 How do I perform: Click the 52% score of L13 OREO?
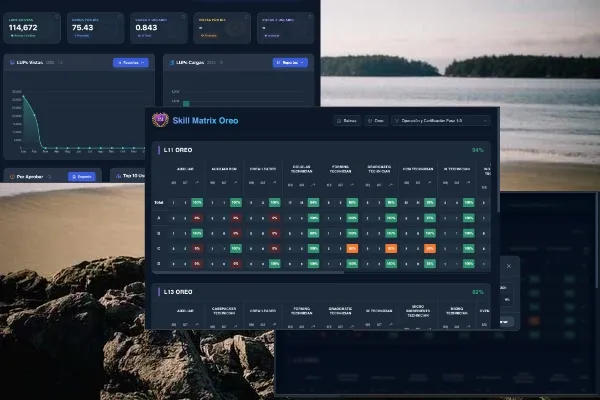point(478,292)
